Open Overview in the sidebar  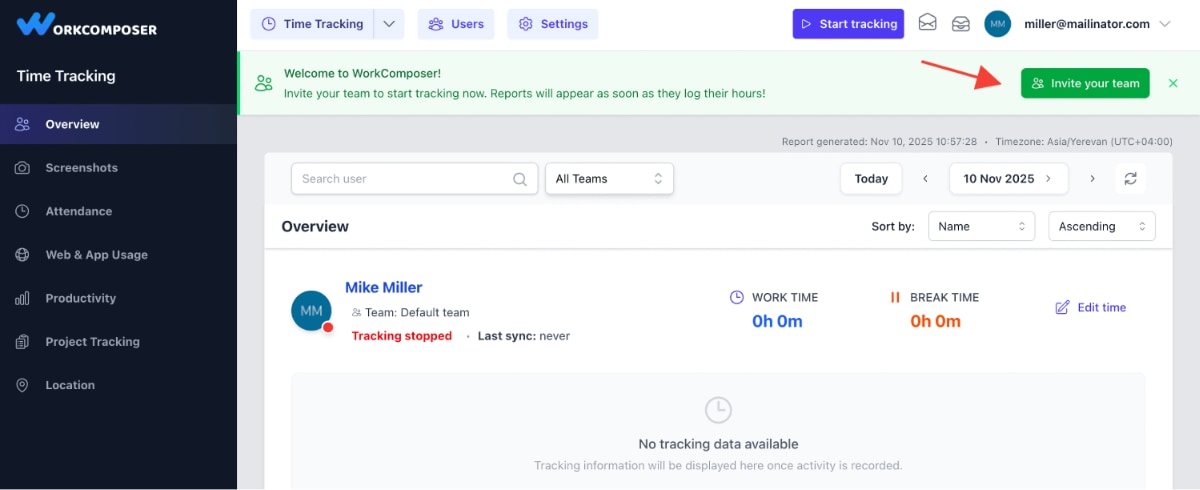[118, 124]
